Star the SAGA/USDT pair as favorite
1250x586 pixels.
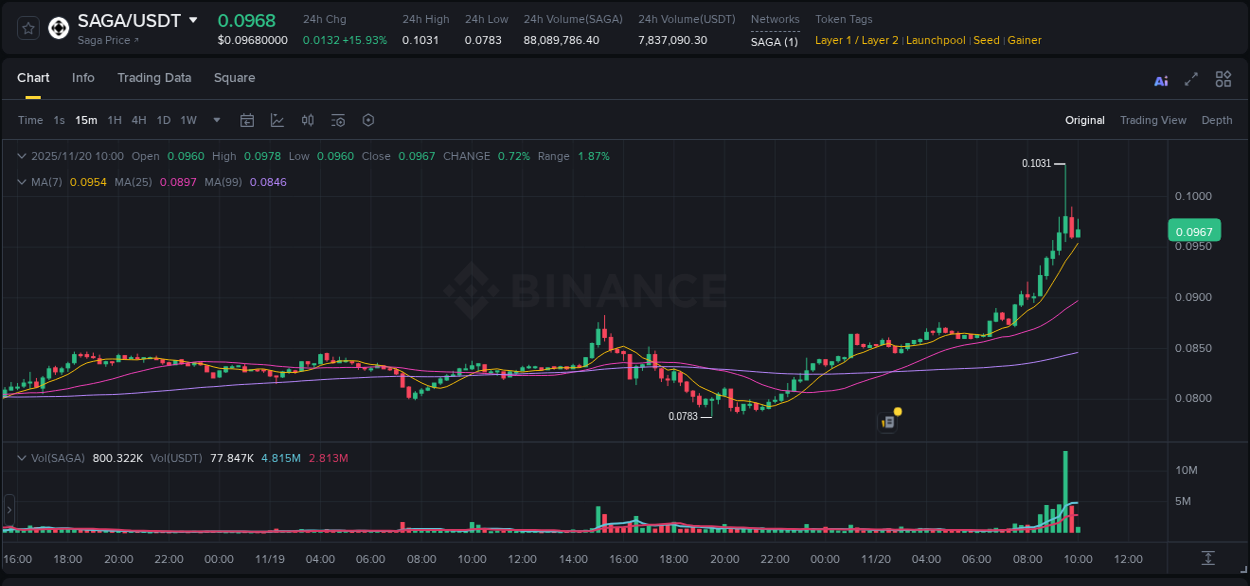[x=27, y=28]
